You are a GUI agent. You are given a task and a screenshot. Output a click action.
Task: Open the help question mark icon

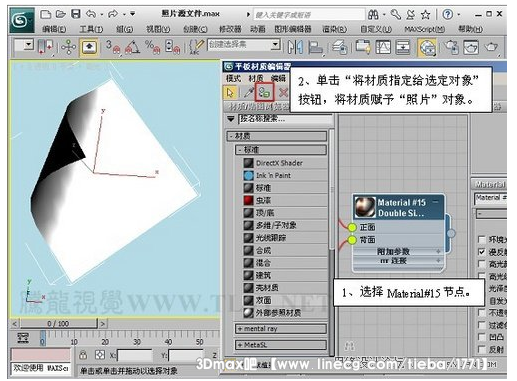tap(448, 14)
